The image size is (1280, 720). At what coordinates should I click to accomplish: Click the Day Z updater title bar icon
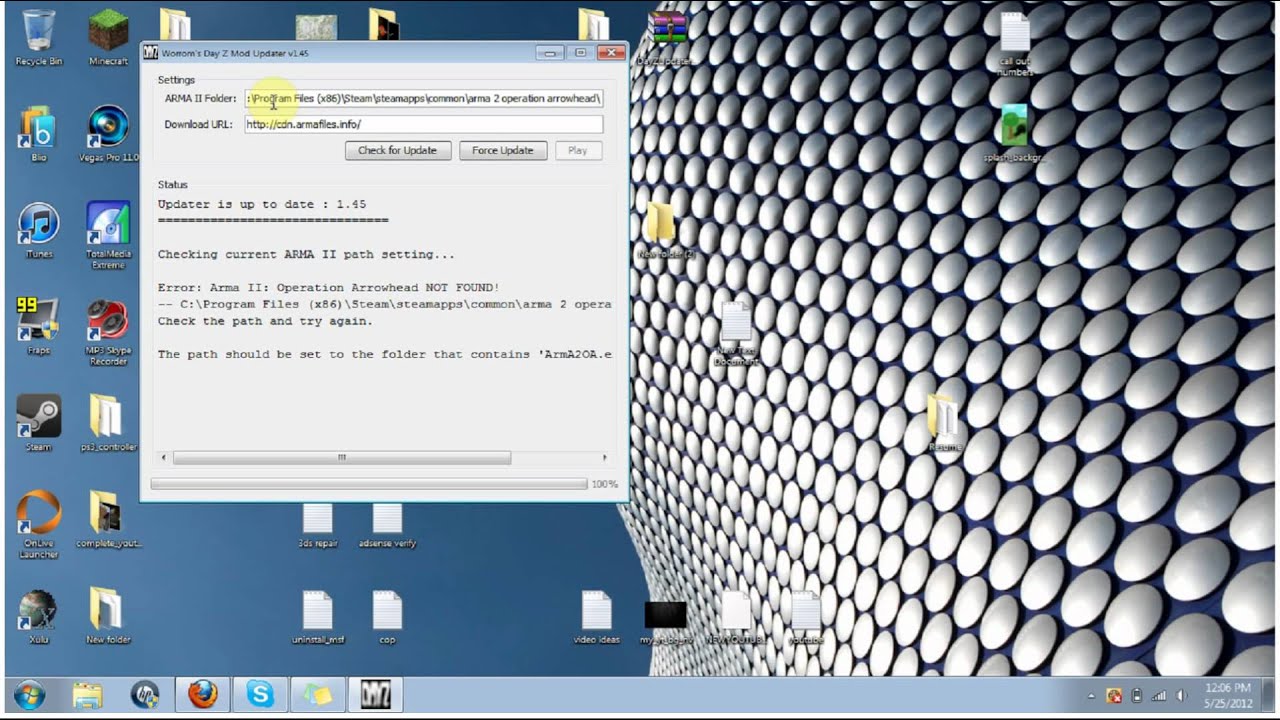point(151,52)
